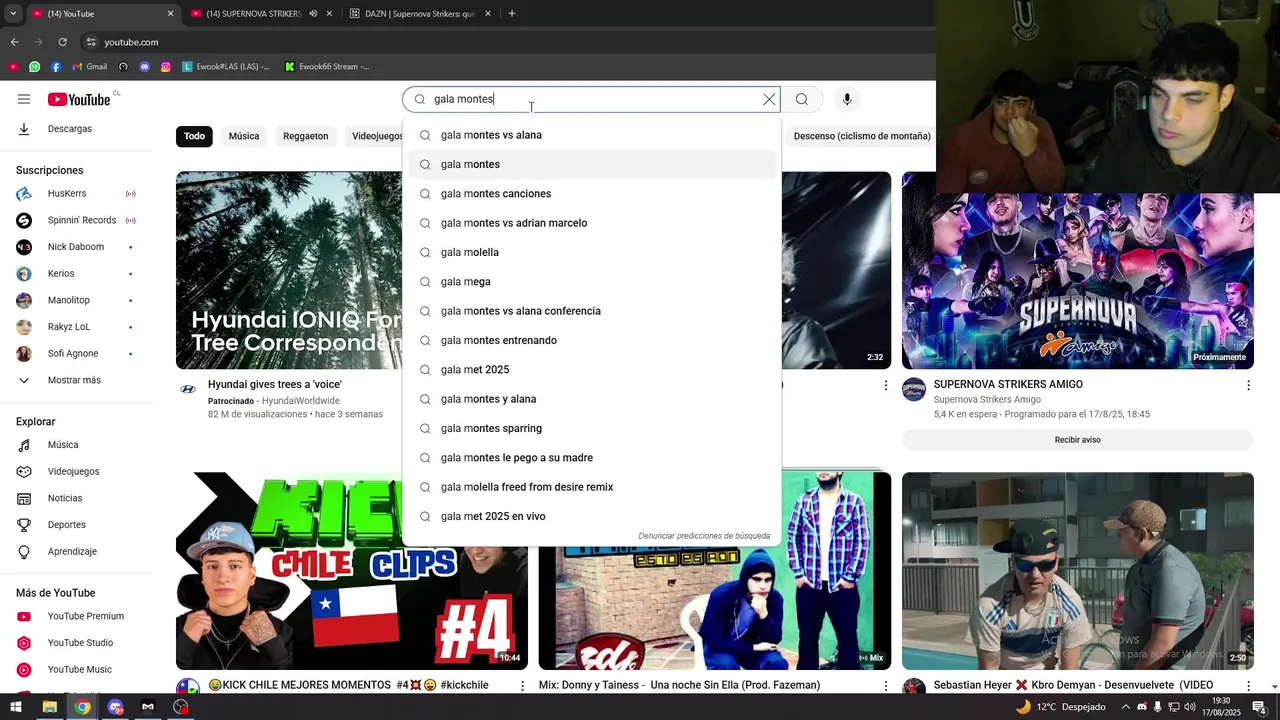Open YouTube Music in sidebar
The height and width of the screenshot is (720, 1280).
click(80, 669)
